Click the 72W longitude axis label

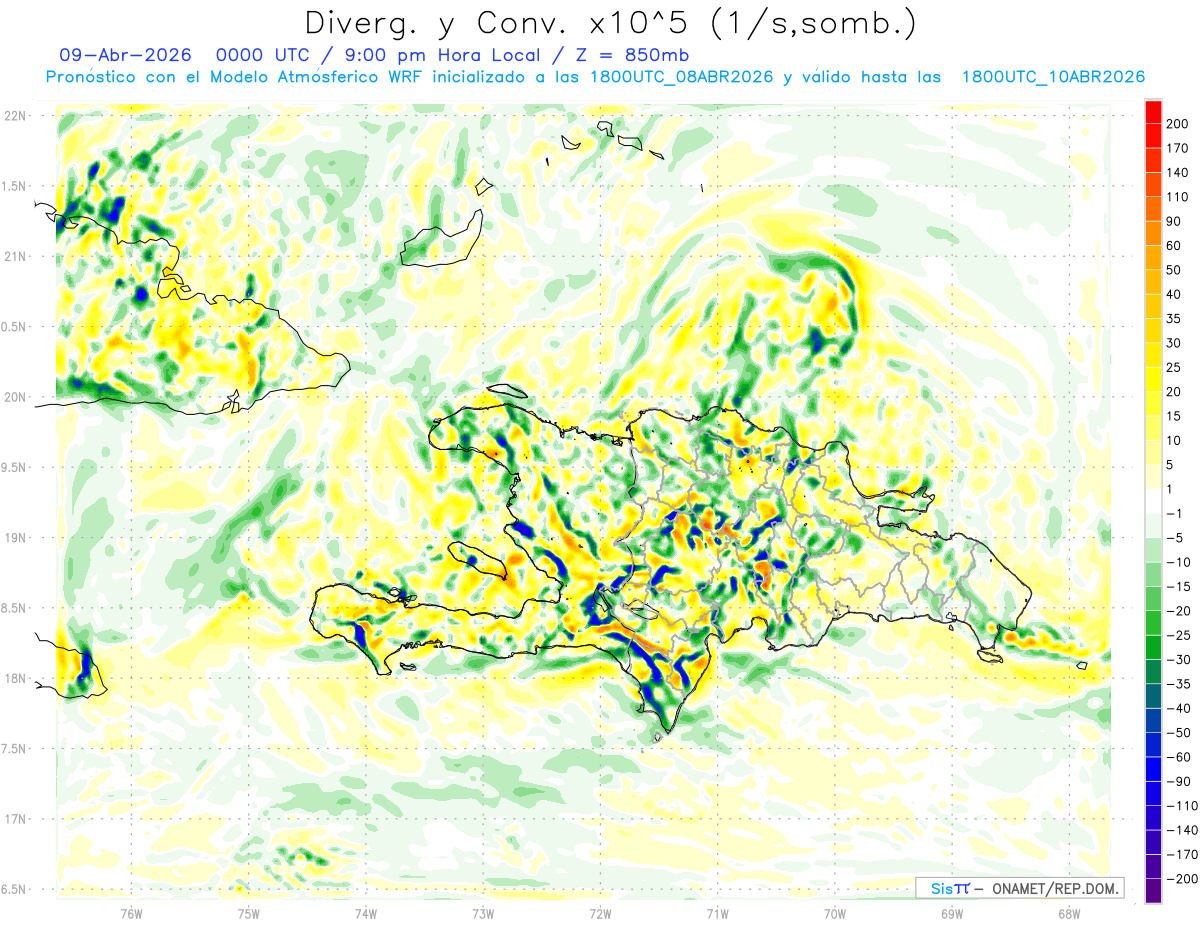(600, 913)
